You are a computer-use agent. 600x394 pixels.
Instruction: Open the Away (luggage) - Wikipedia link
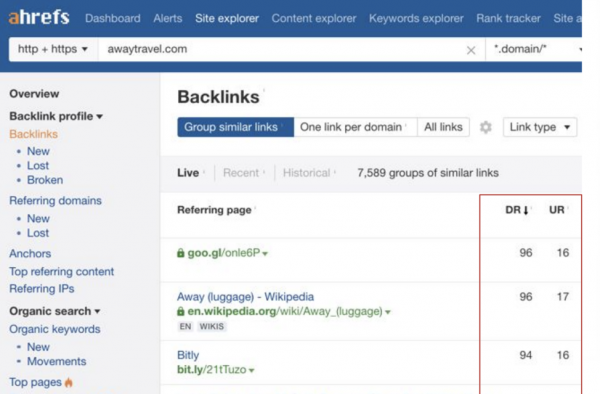pyautogui.click(x=245, y=297)
